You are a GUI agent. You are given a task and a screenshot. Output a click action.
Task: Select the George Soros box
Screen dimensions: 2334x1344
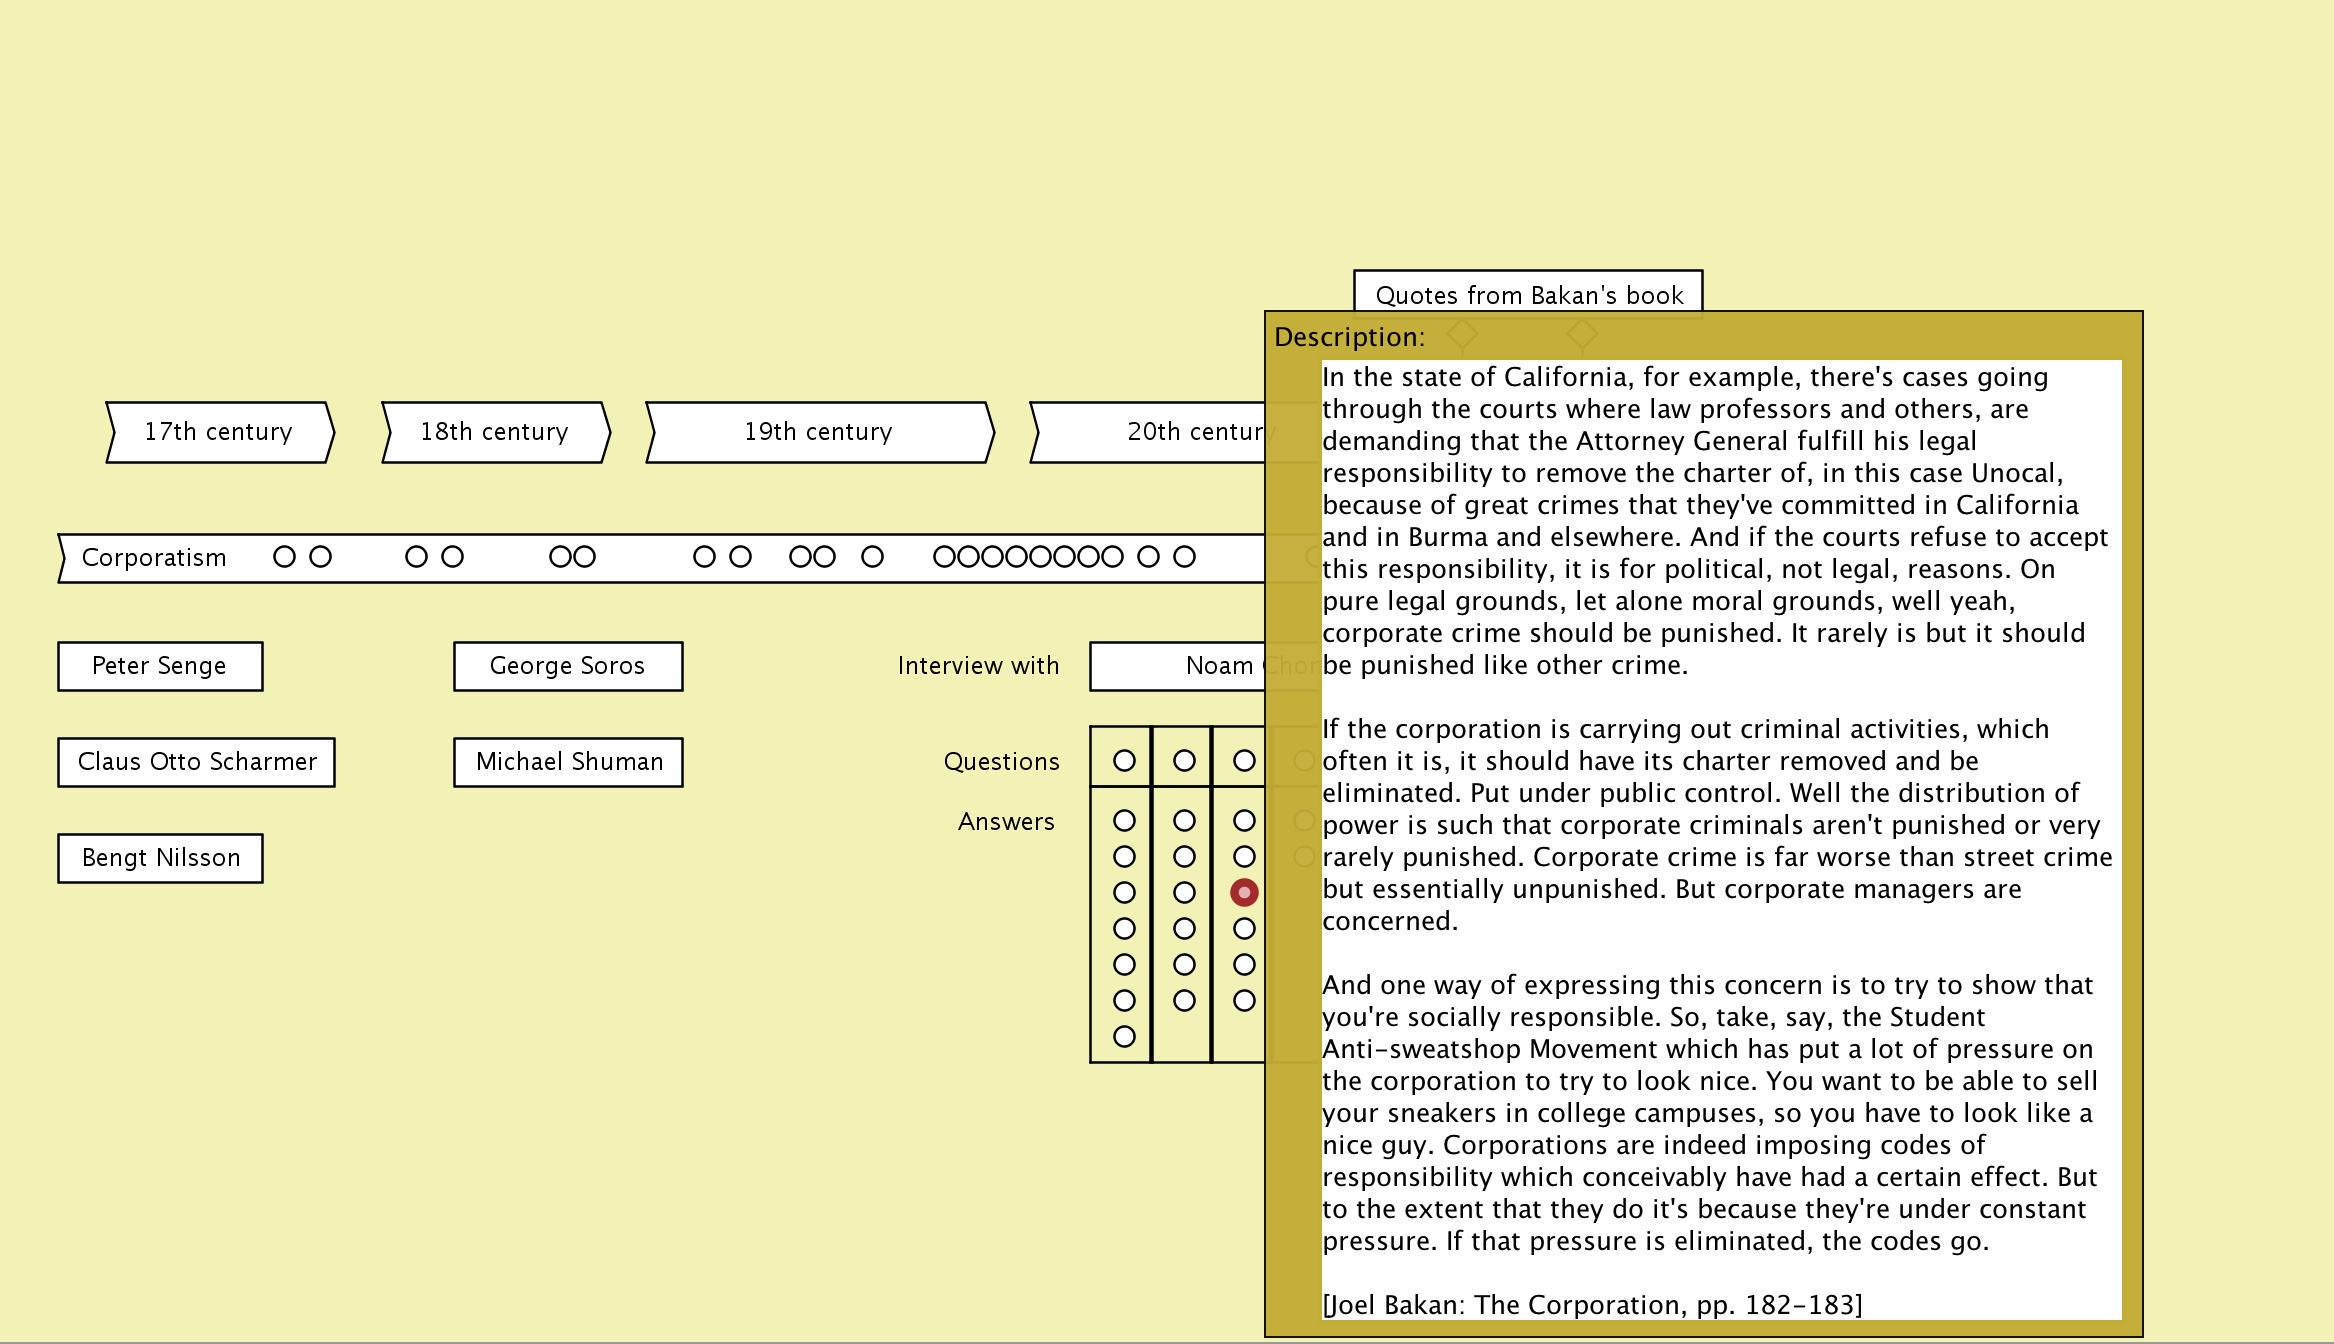click(568, 666)
